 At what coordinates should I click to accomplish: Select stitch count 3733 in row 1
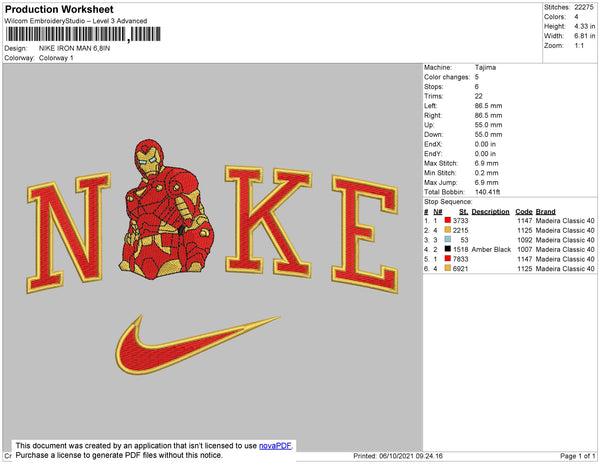461,221
